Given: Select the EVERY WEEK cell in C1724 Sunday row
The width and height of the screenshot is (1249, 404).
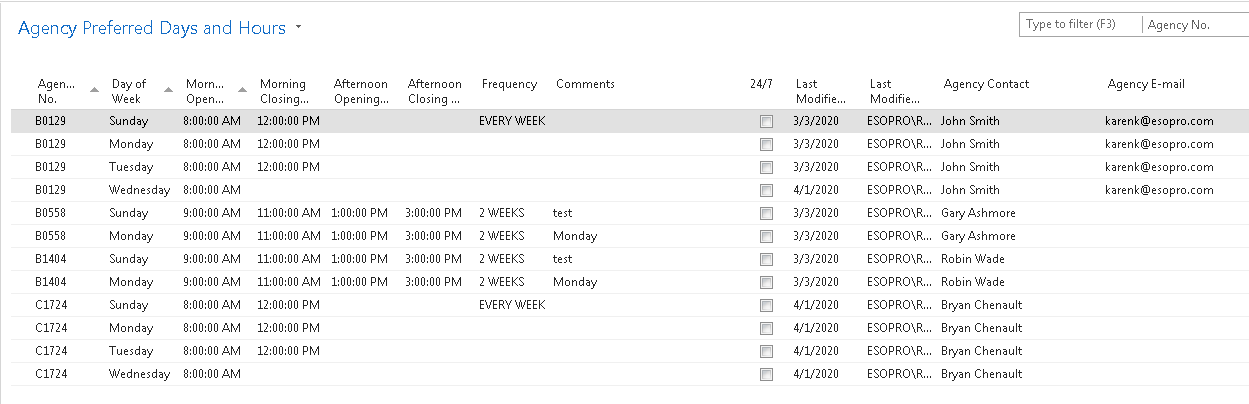Looking at the screenshot, I should [512, 305].
